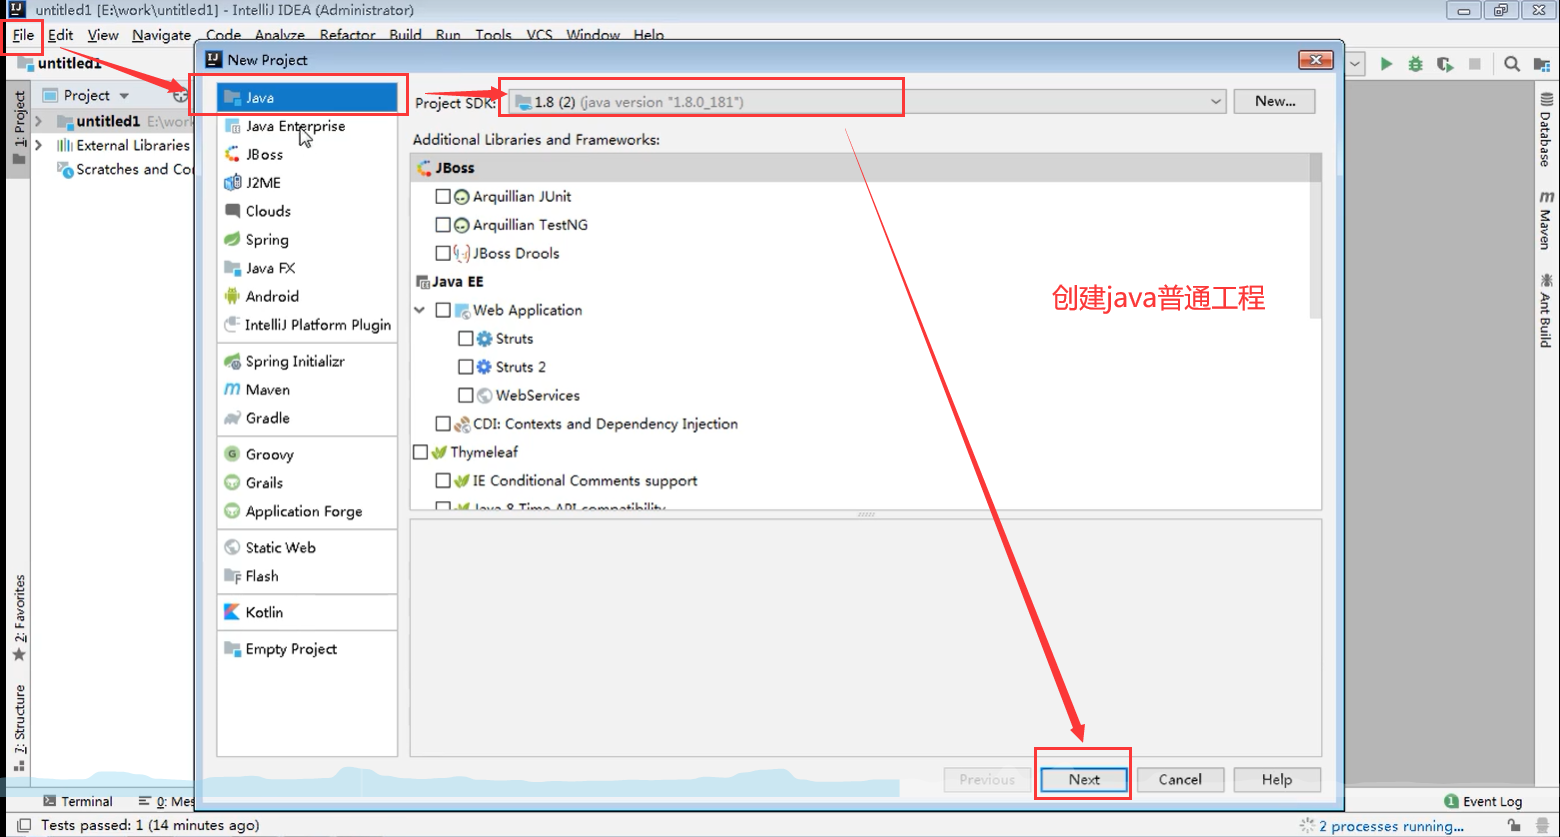Open Structure side tab
1560x837 pixels.
pyautogui.click(x=19, y=728)
